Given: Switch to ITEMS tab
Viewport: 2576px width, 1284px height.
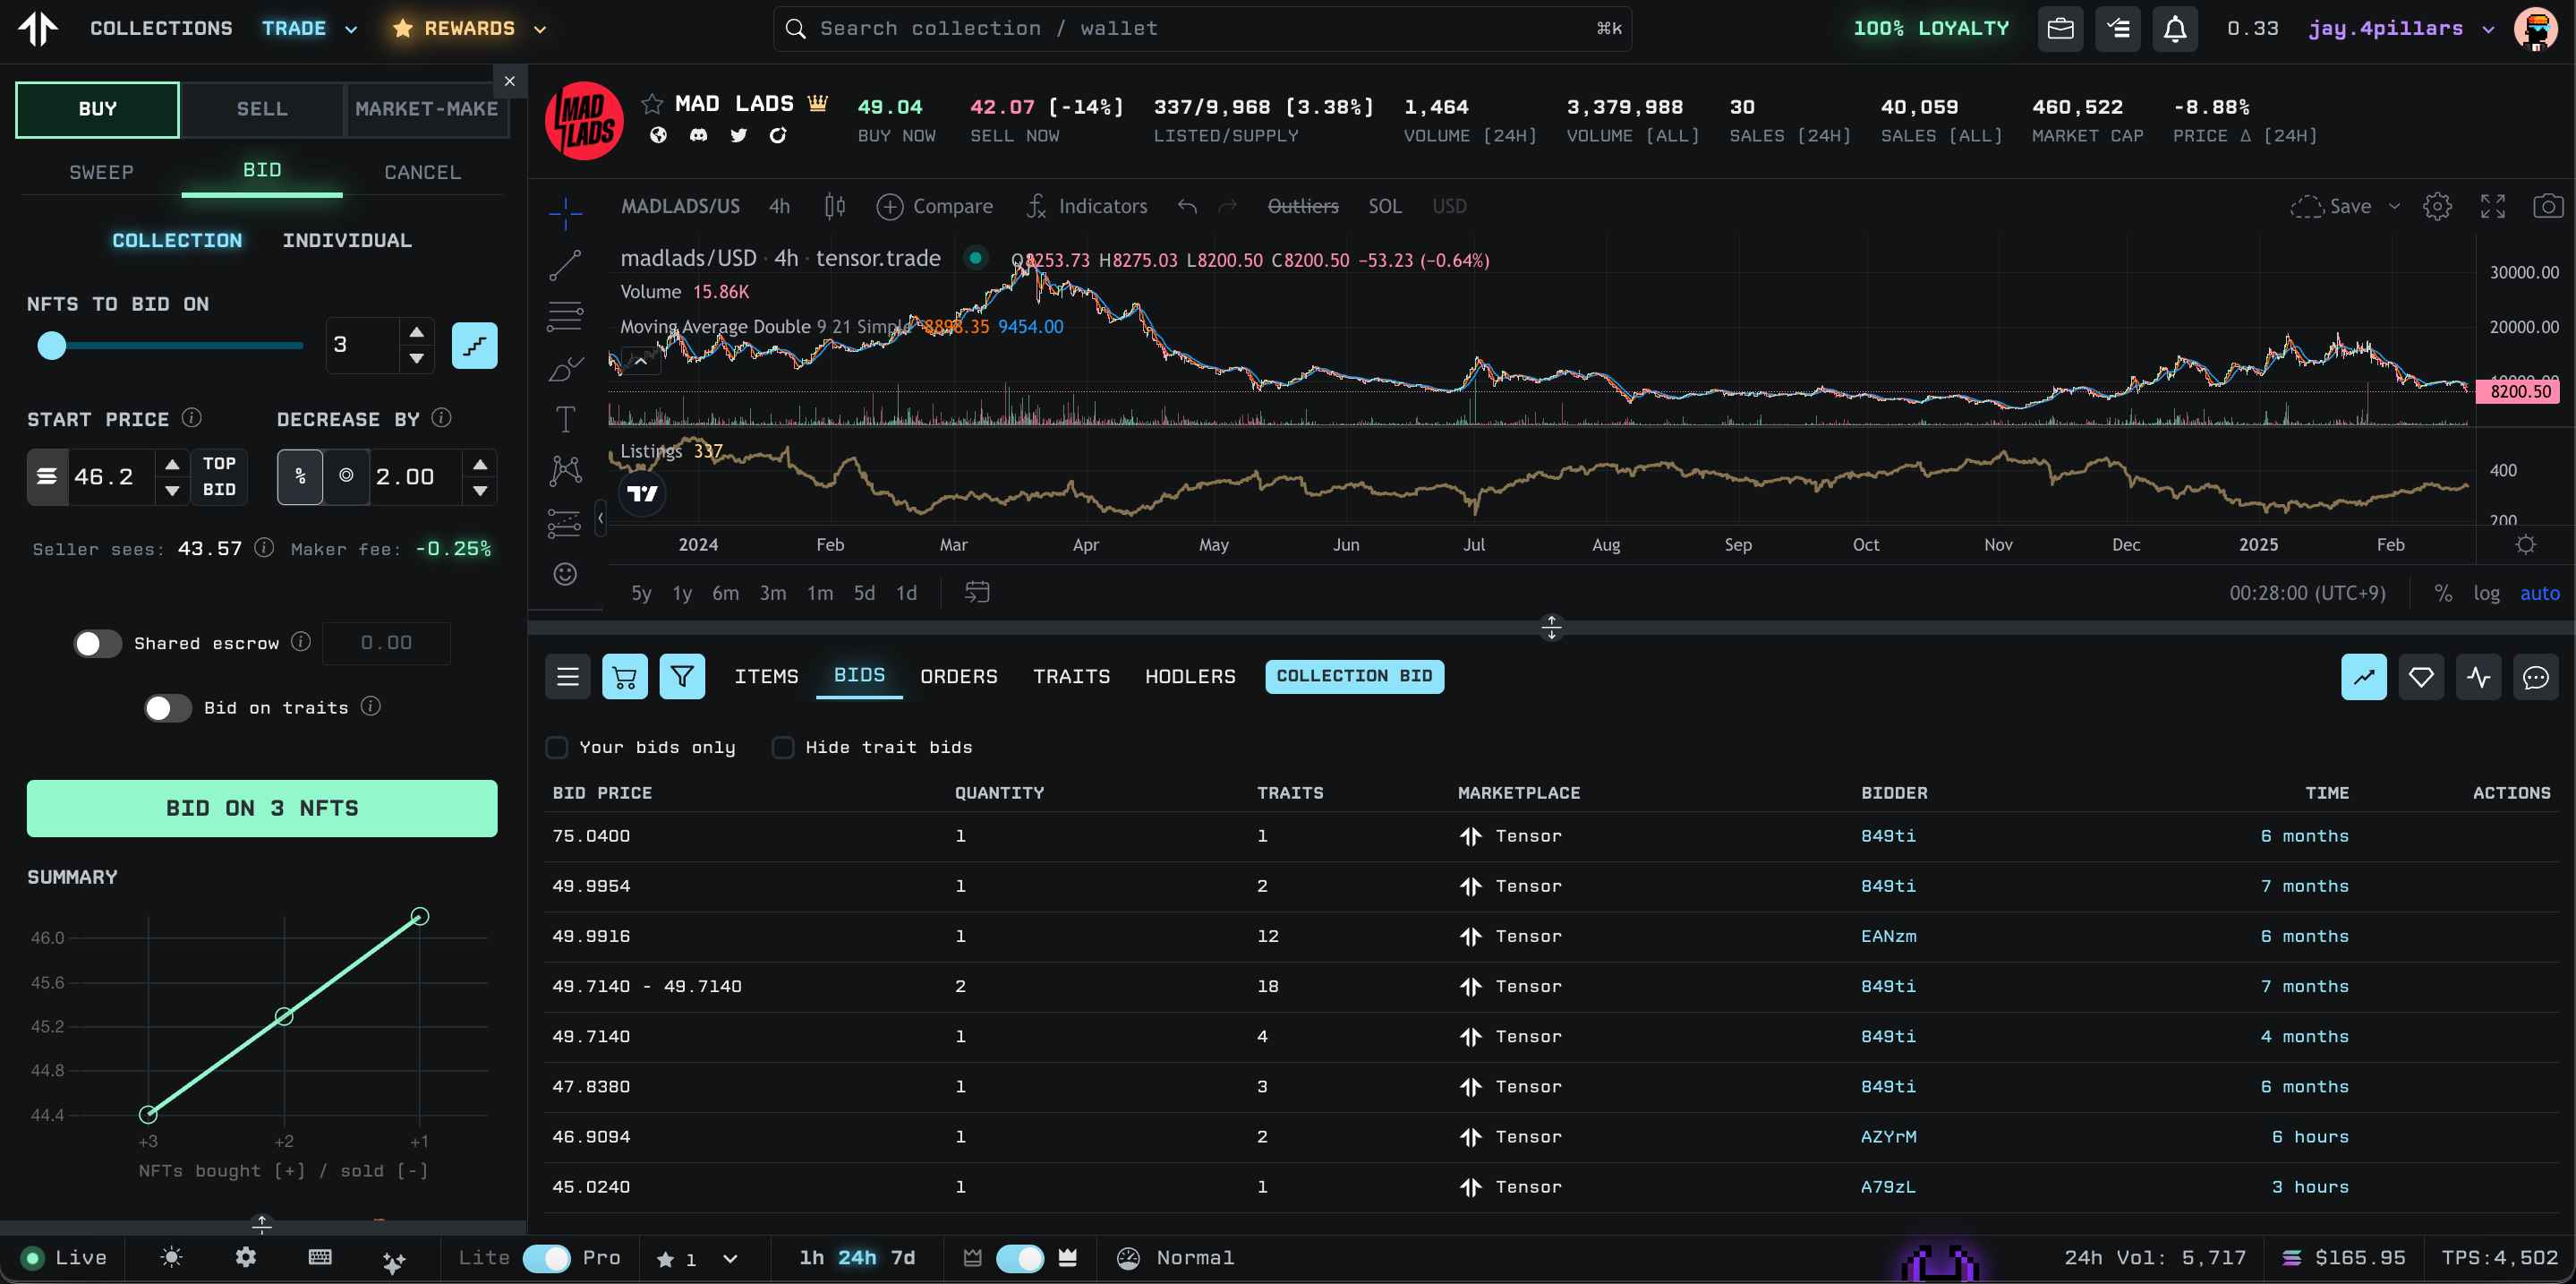Looking at the screenshot, I should tap(766, 677).
